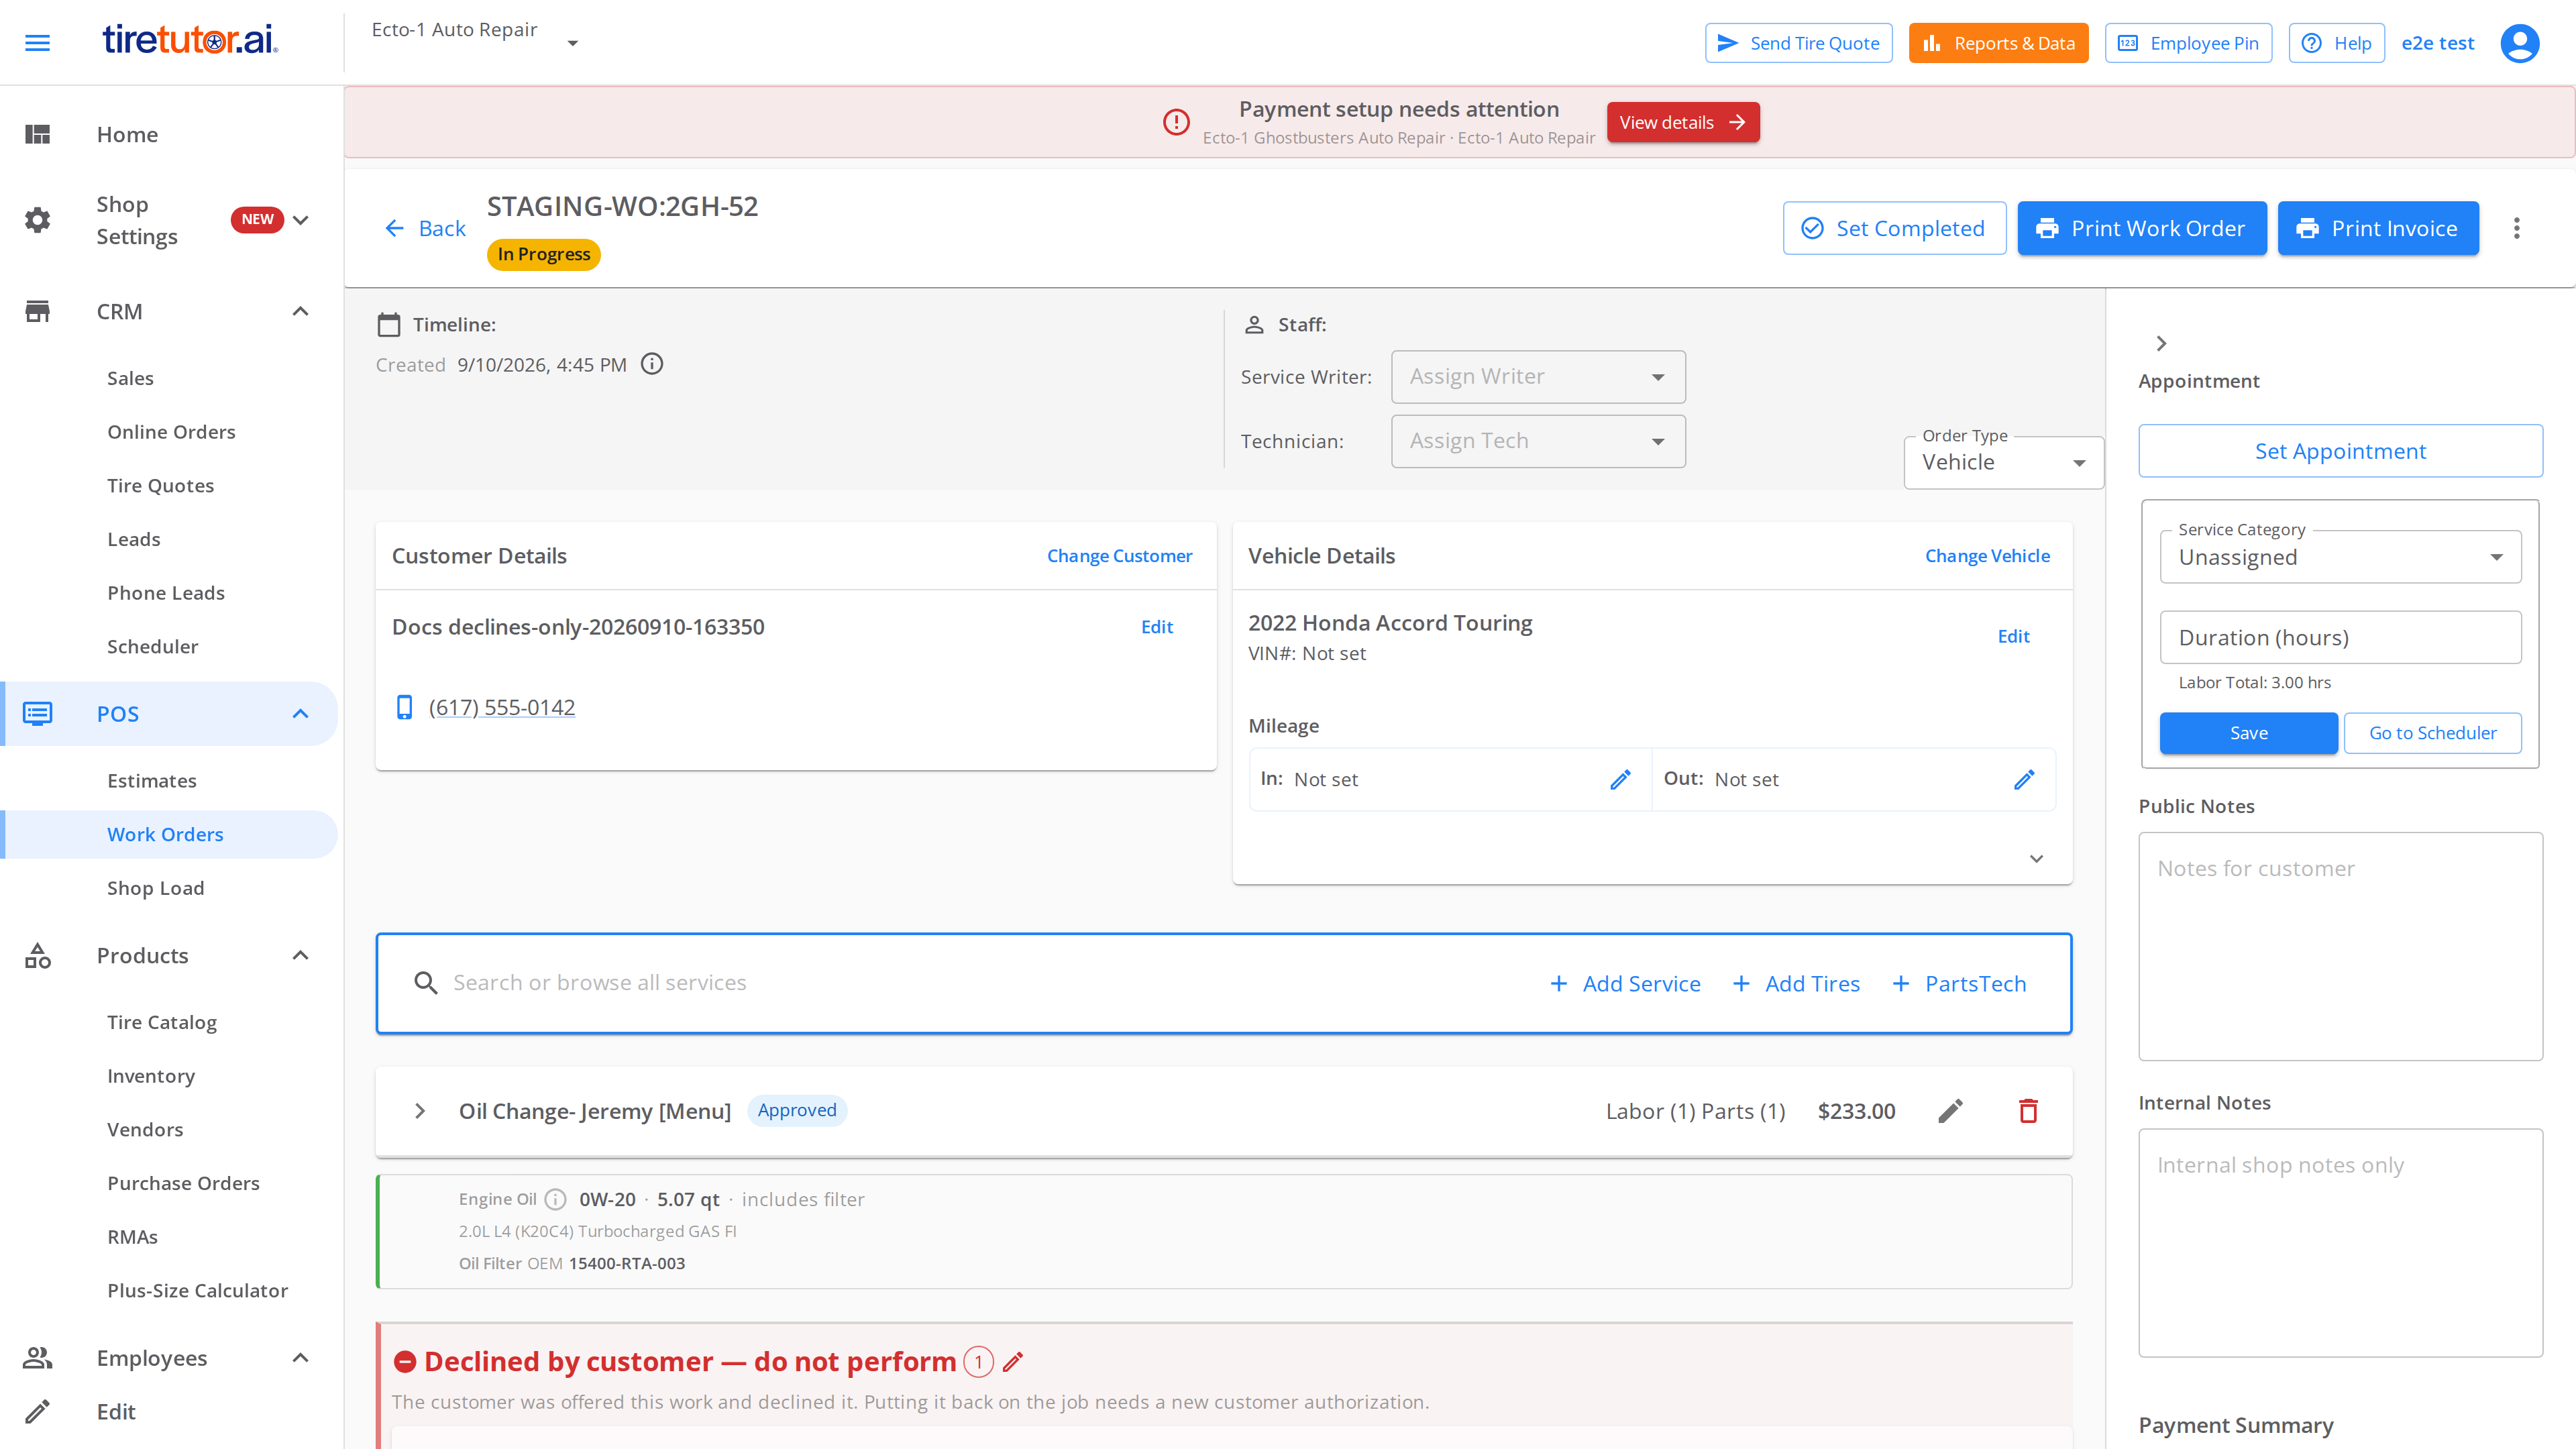Click the Duration (hours) field
The width and height of the screenshot is (2576, 1449).
(2340, 637)
